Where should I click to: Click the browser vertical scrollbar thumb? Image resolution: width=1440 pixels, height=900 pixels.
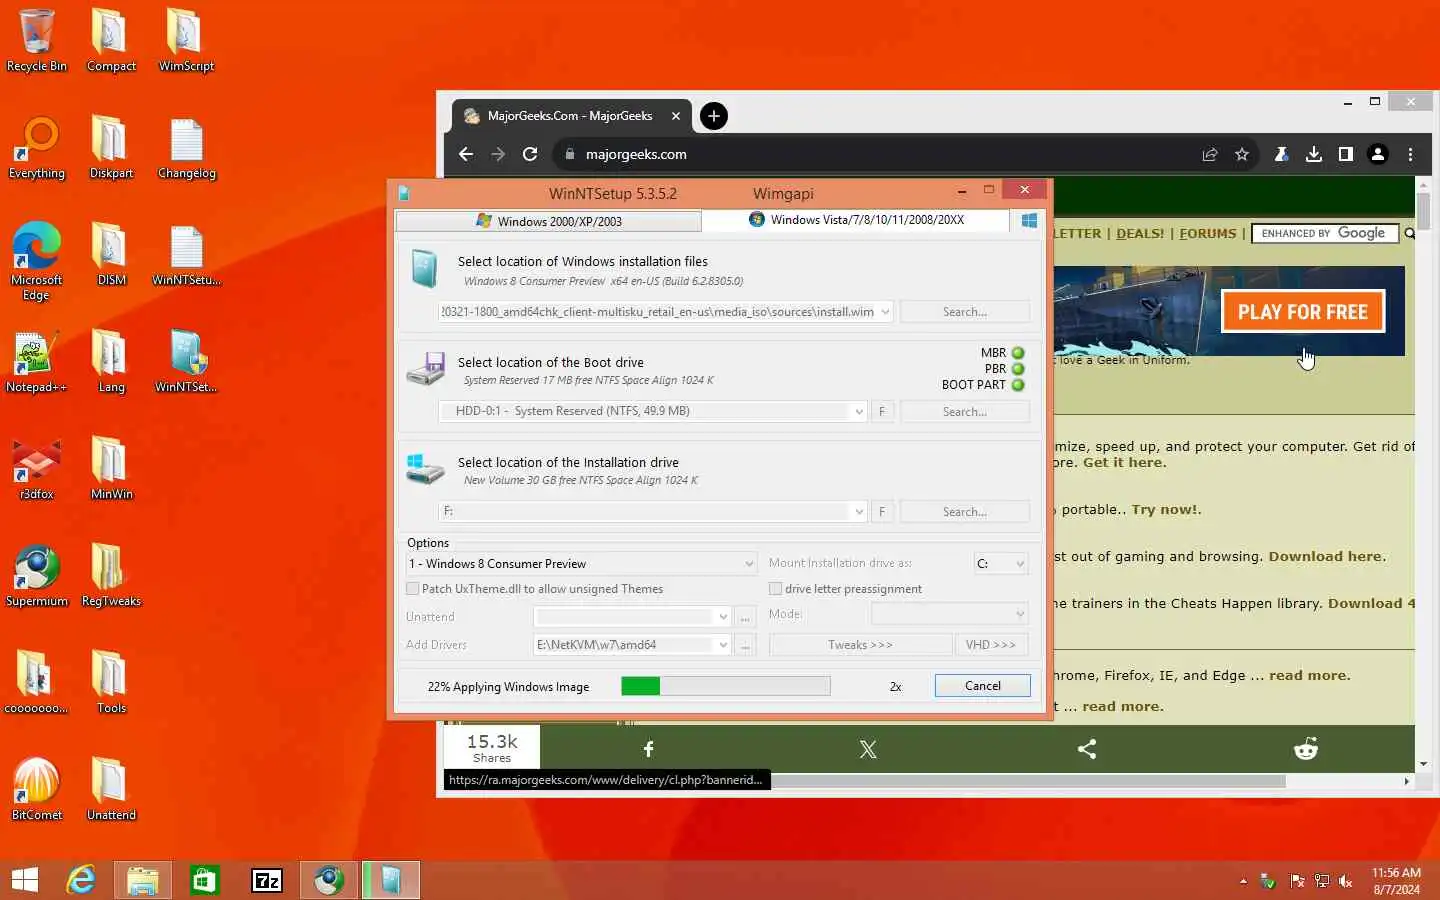(1423, 211)
